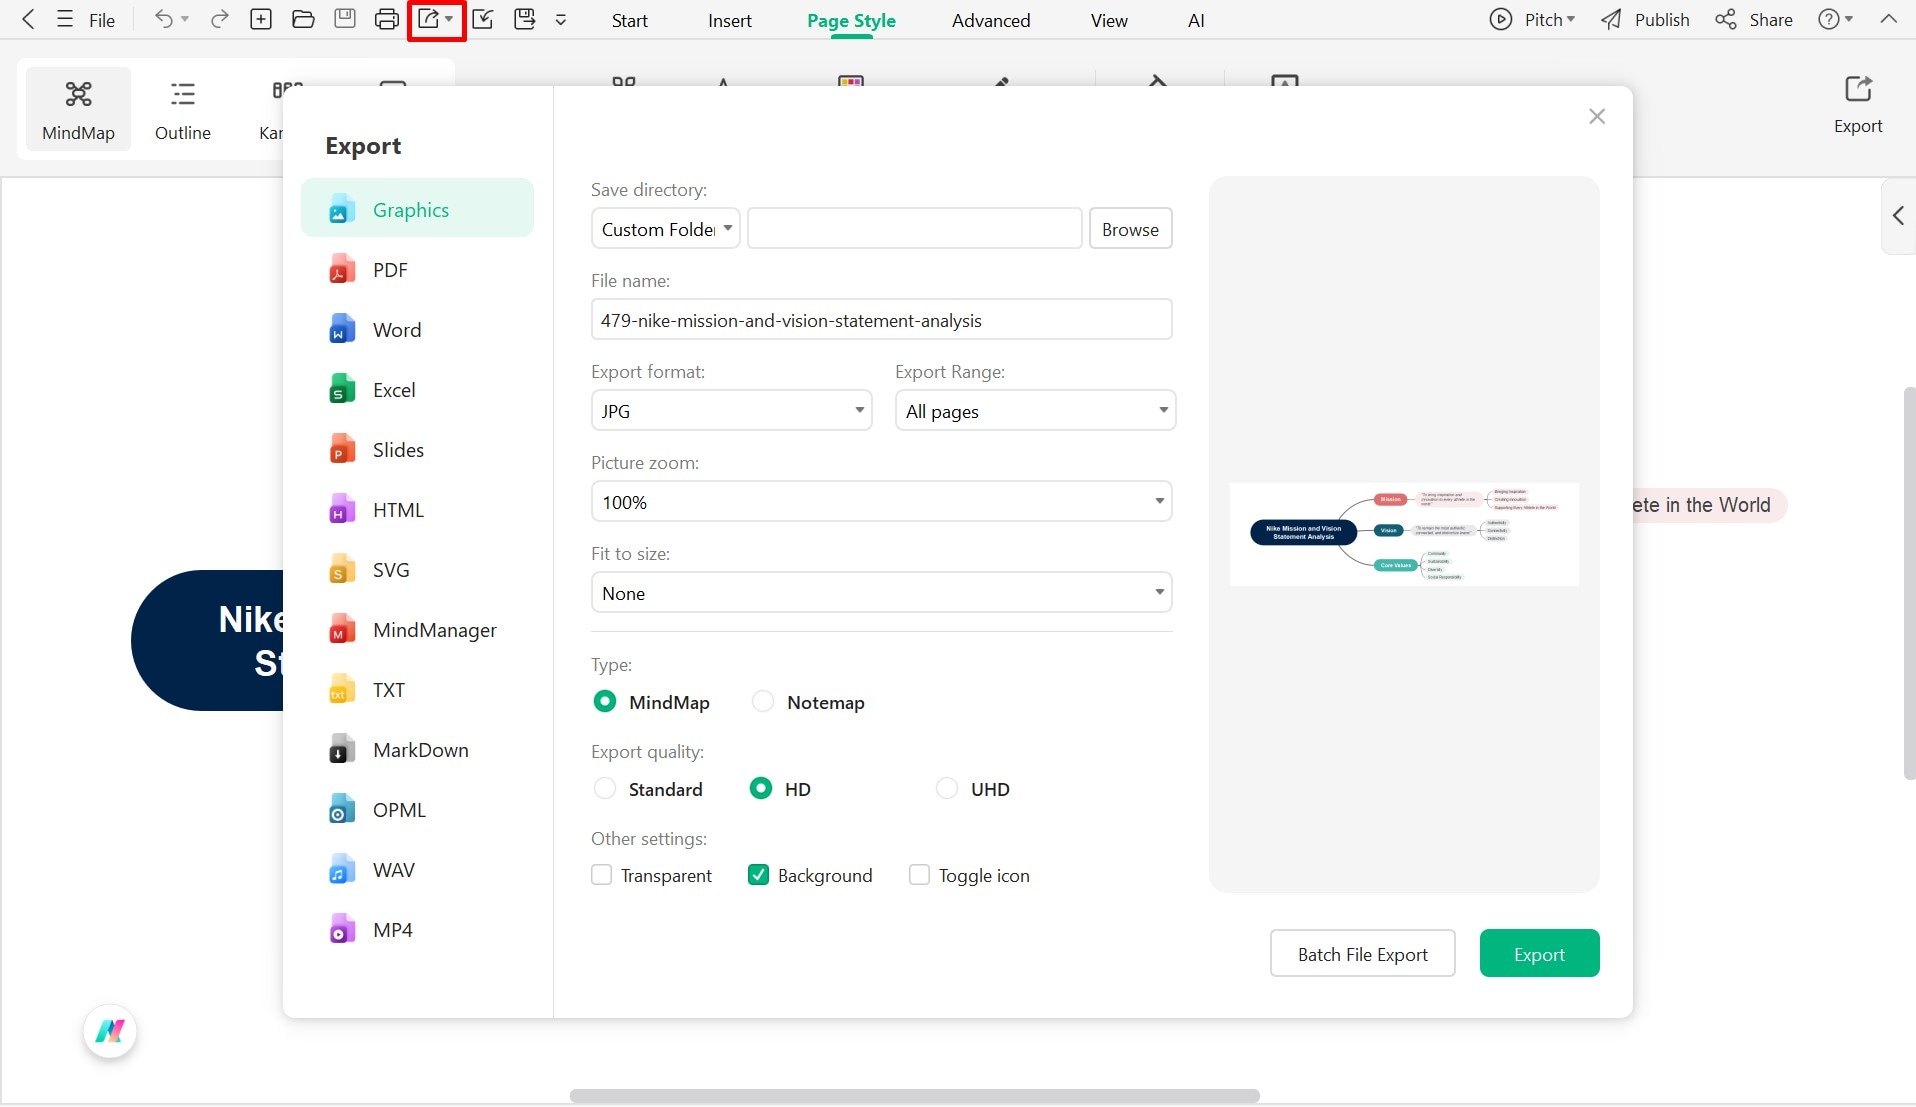
Task: Click the Pitch presentation button
Action: tap(1533, 20)
